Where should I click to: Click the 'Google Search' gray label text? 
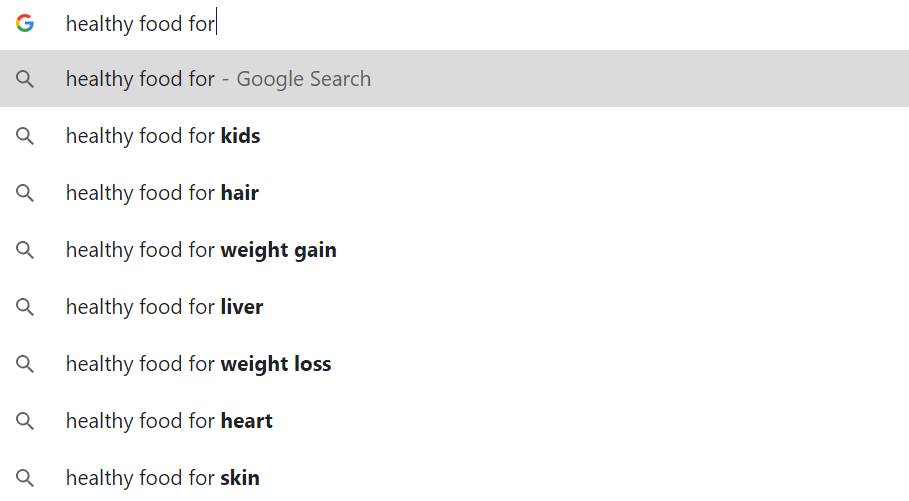point(303,79)
